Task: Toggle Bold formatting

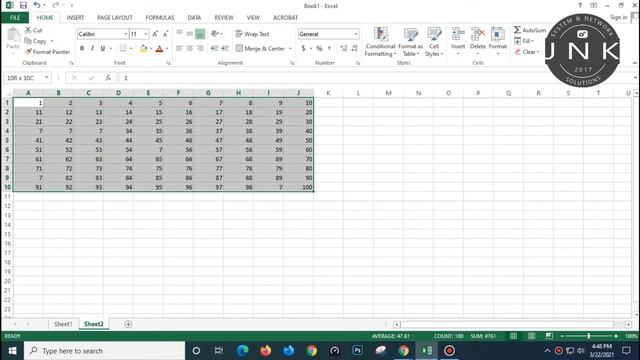Action: click(x=82, y=49)
